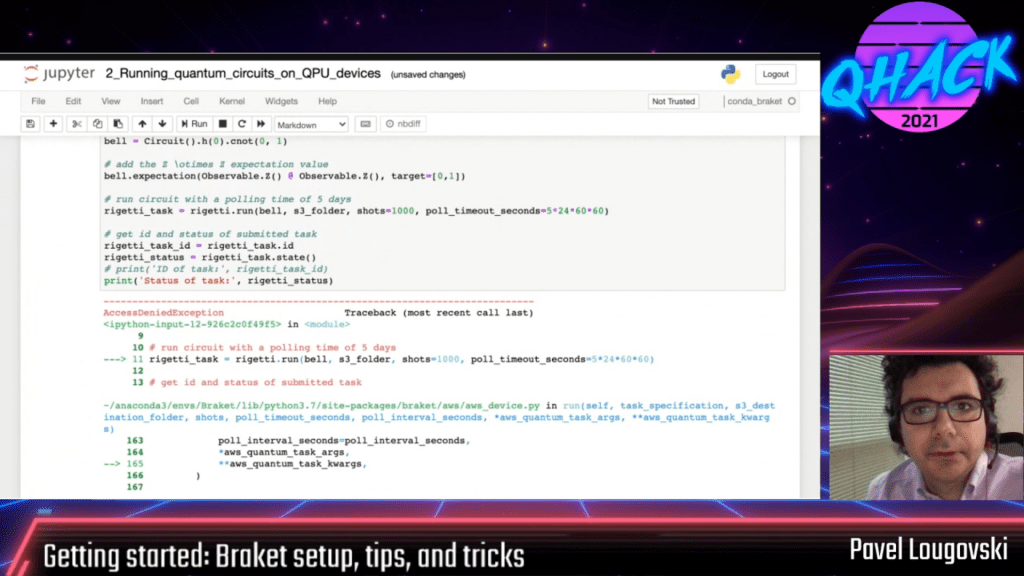Click the Run button in the toolbar
This screenshot has height=576, width=1024.
point(196,123)
